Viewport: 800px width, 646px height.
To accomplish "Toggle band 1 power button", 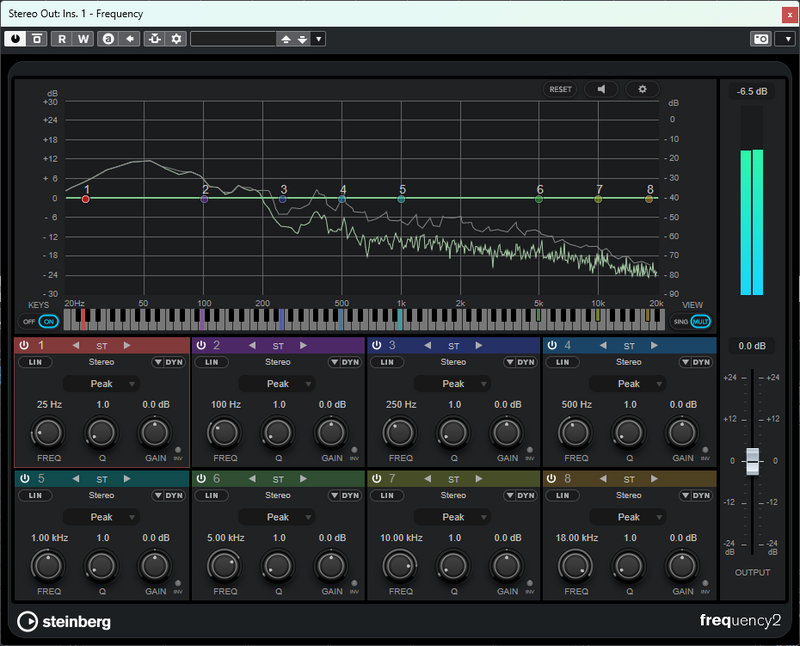I will click(x=24, y=345).
